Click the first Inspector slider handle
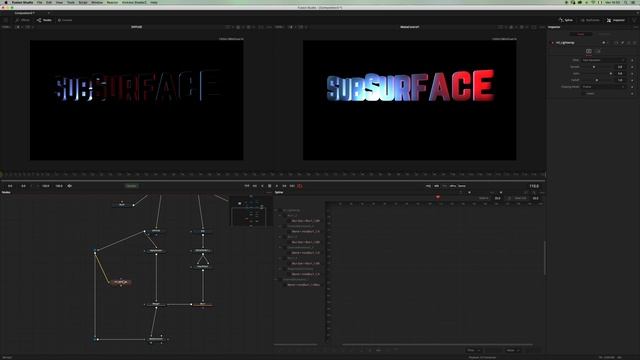This screenshot has height=360, width=640. pos(594,67)
